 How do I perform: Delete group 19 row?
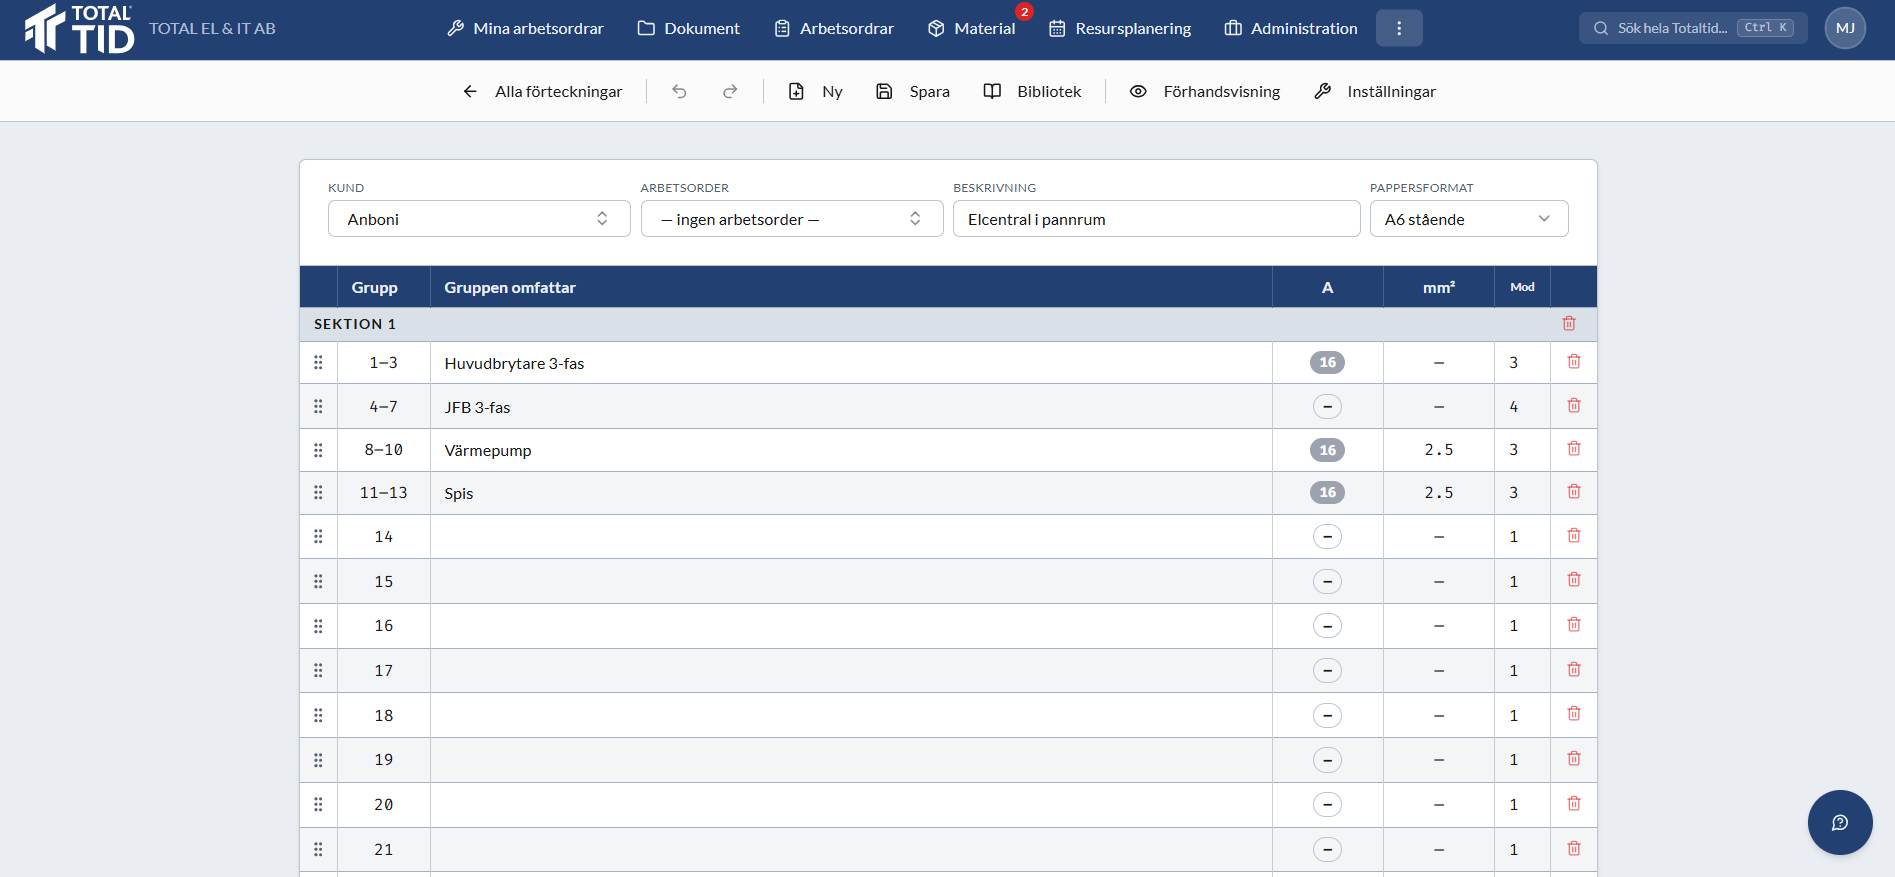click(1574, 758)
